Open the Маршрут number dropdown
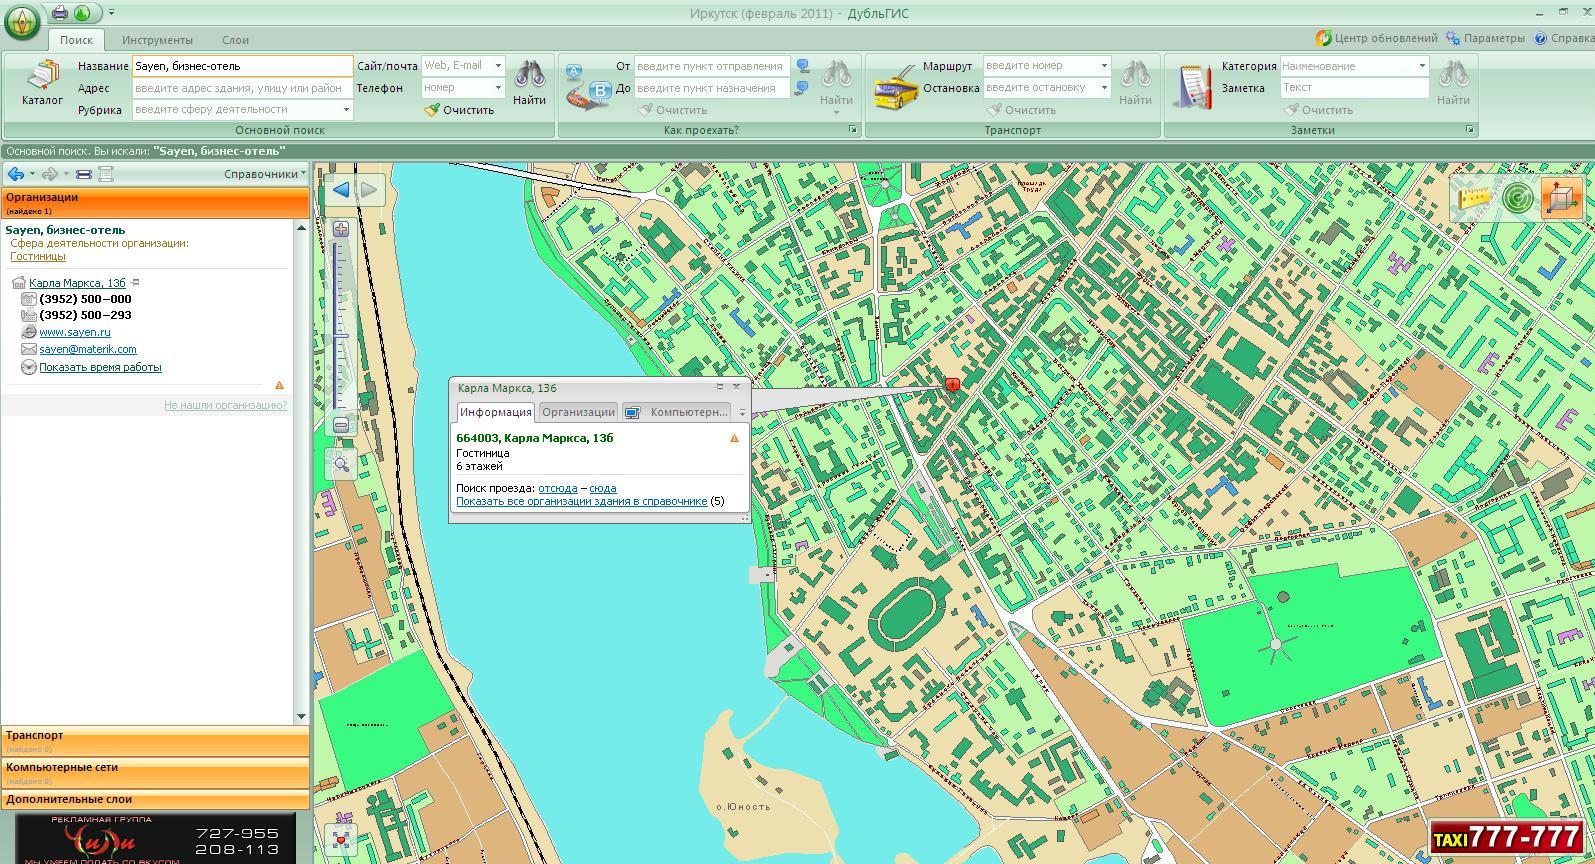Screen dimensions: 1595x864 click(x=1104, y=66)
